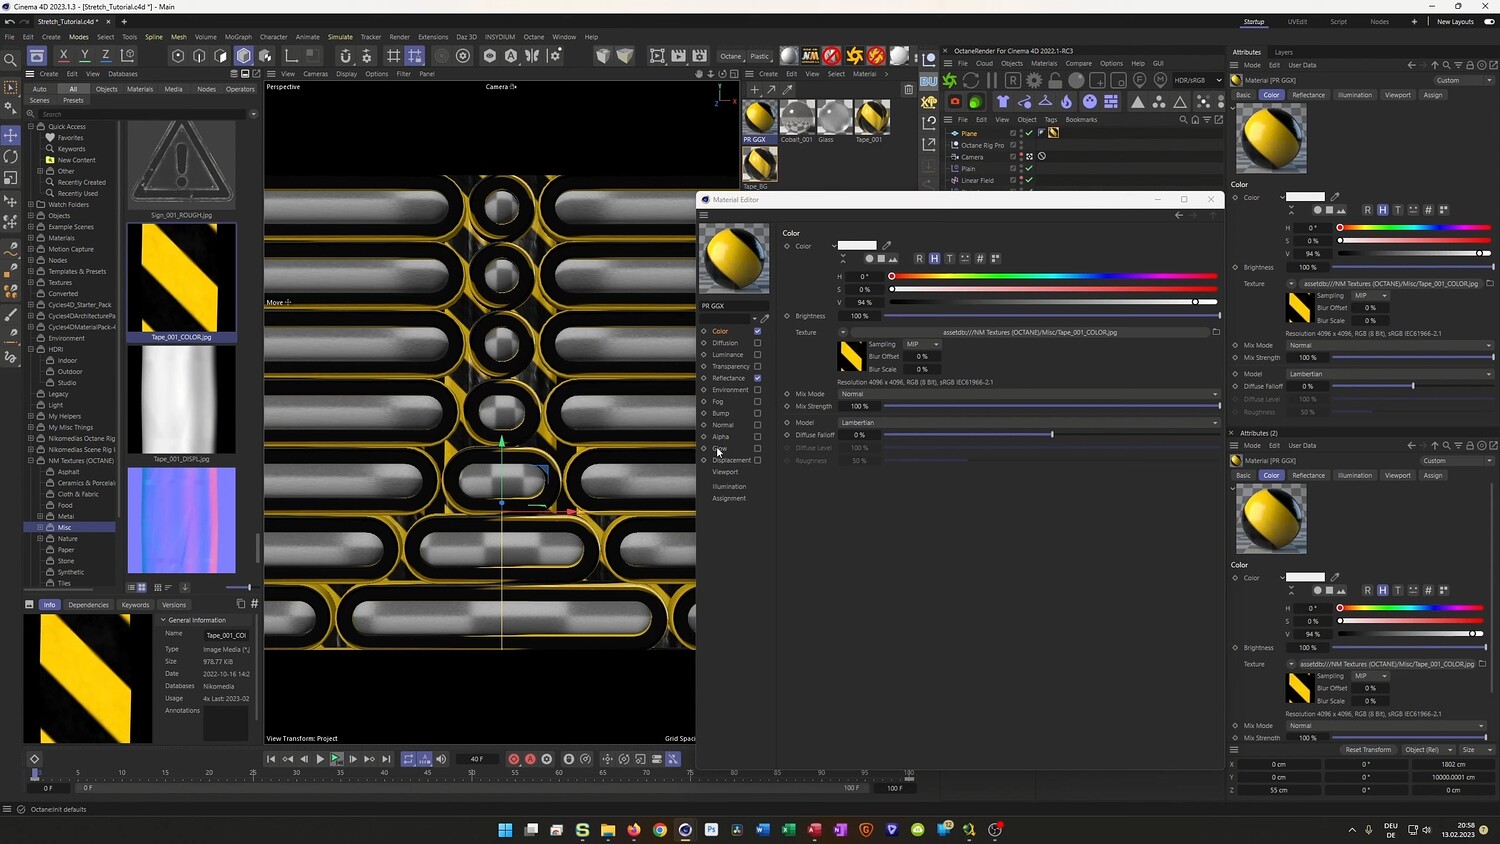
Task: Enable the Transparency channel checkbox
Action: pos(757,366)
